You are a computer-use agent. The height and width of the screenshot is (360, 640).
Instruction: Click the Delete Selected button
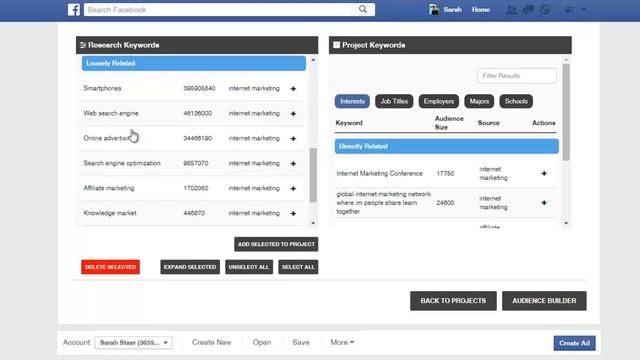tap(110, 267)
